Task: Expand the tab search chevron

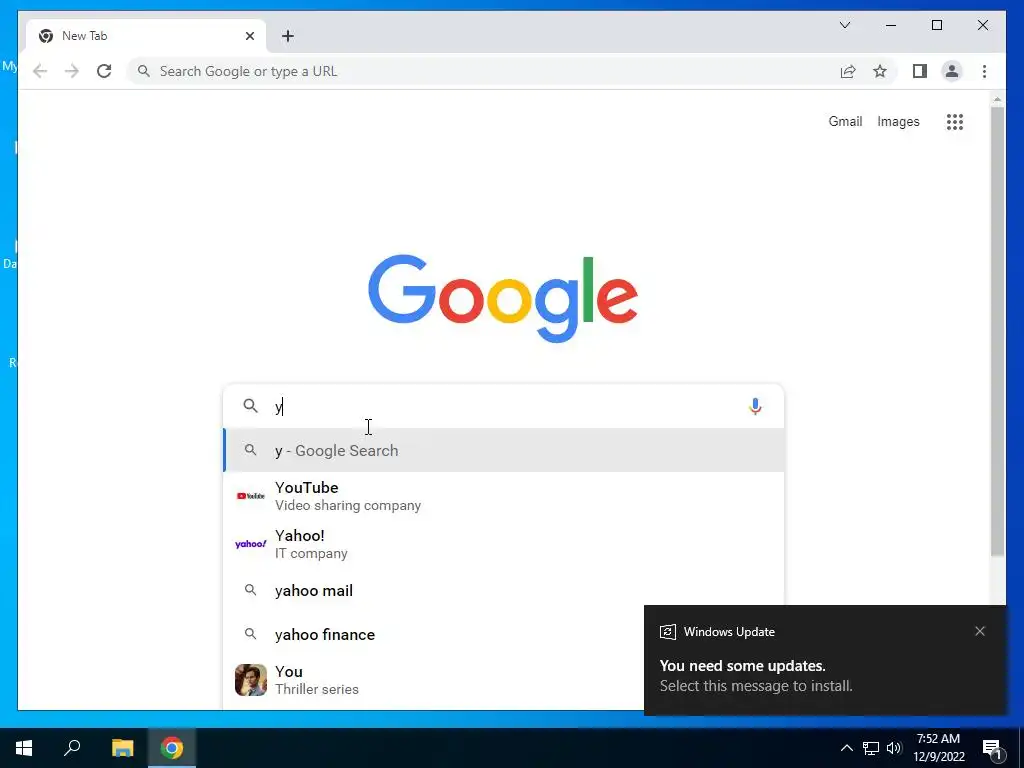Action: 844,25
